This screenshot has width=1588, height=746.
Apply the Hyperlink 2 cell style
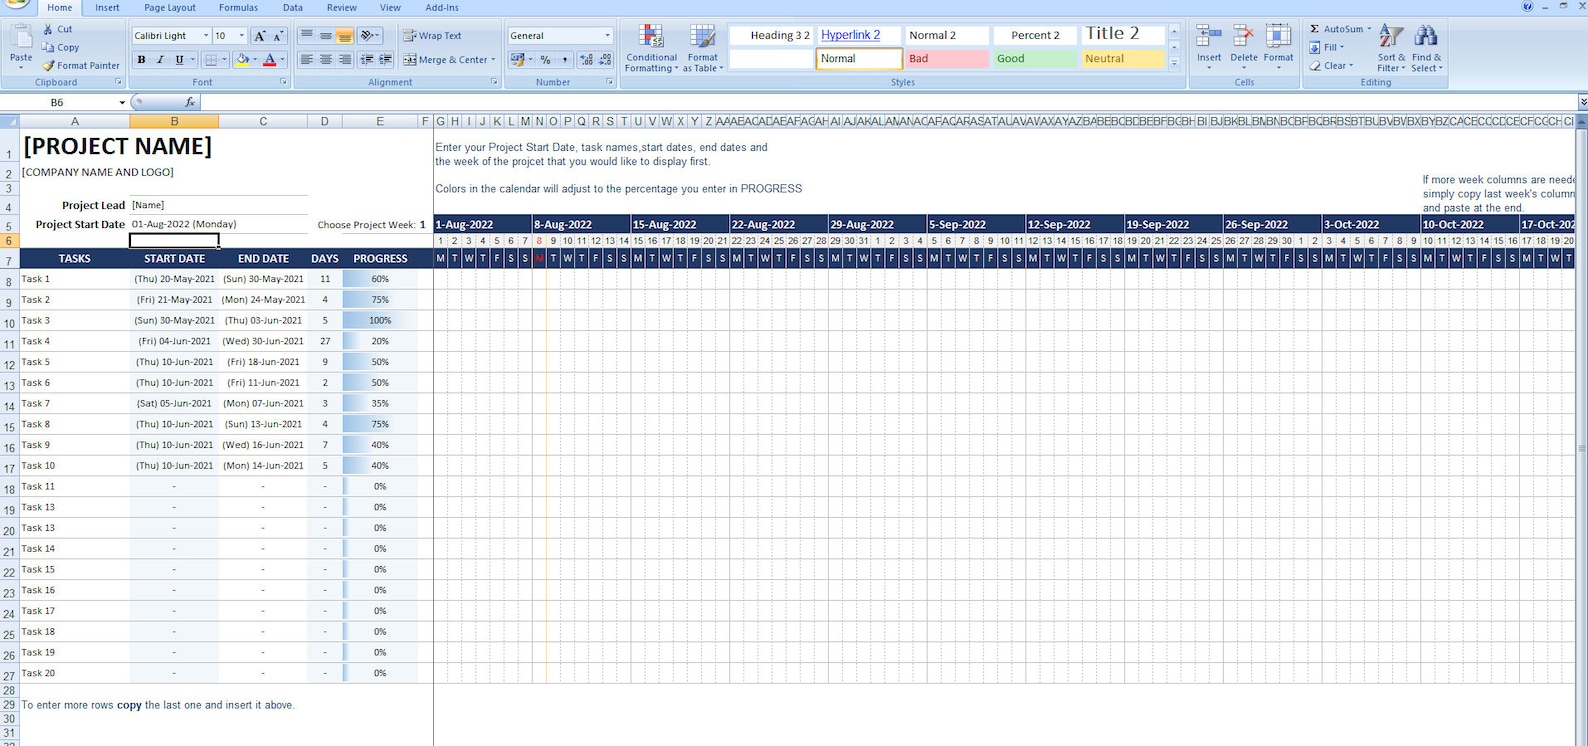click(859, 35)
